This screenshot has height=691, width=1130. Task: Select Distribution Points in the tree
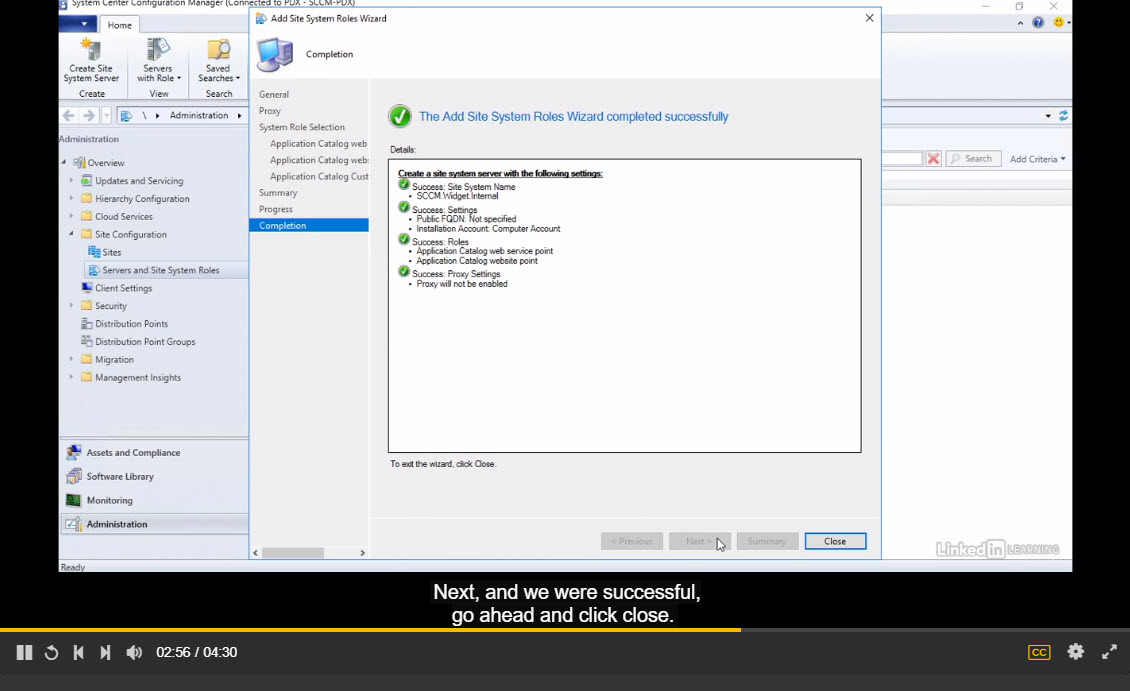tap(131, 324)
